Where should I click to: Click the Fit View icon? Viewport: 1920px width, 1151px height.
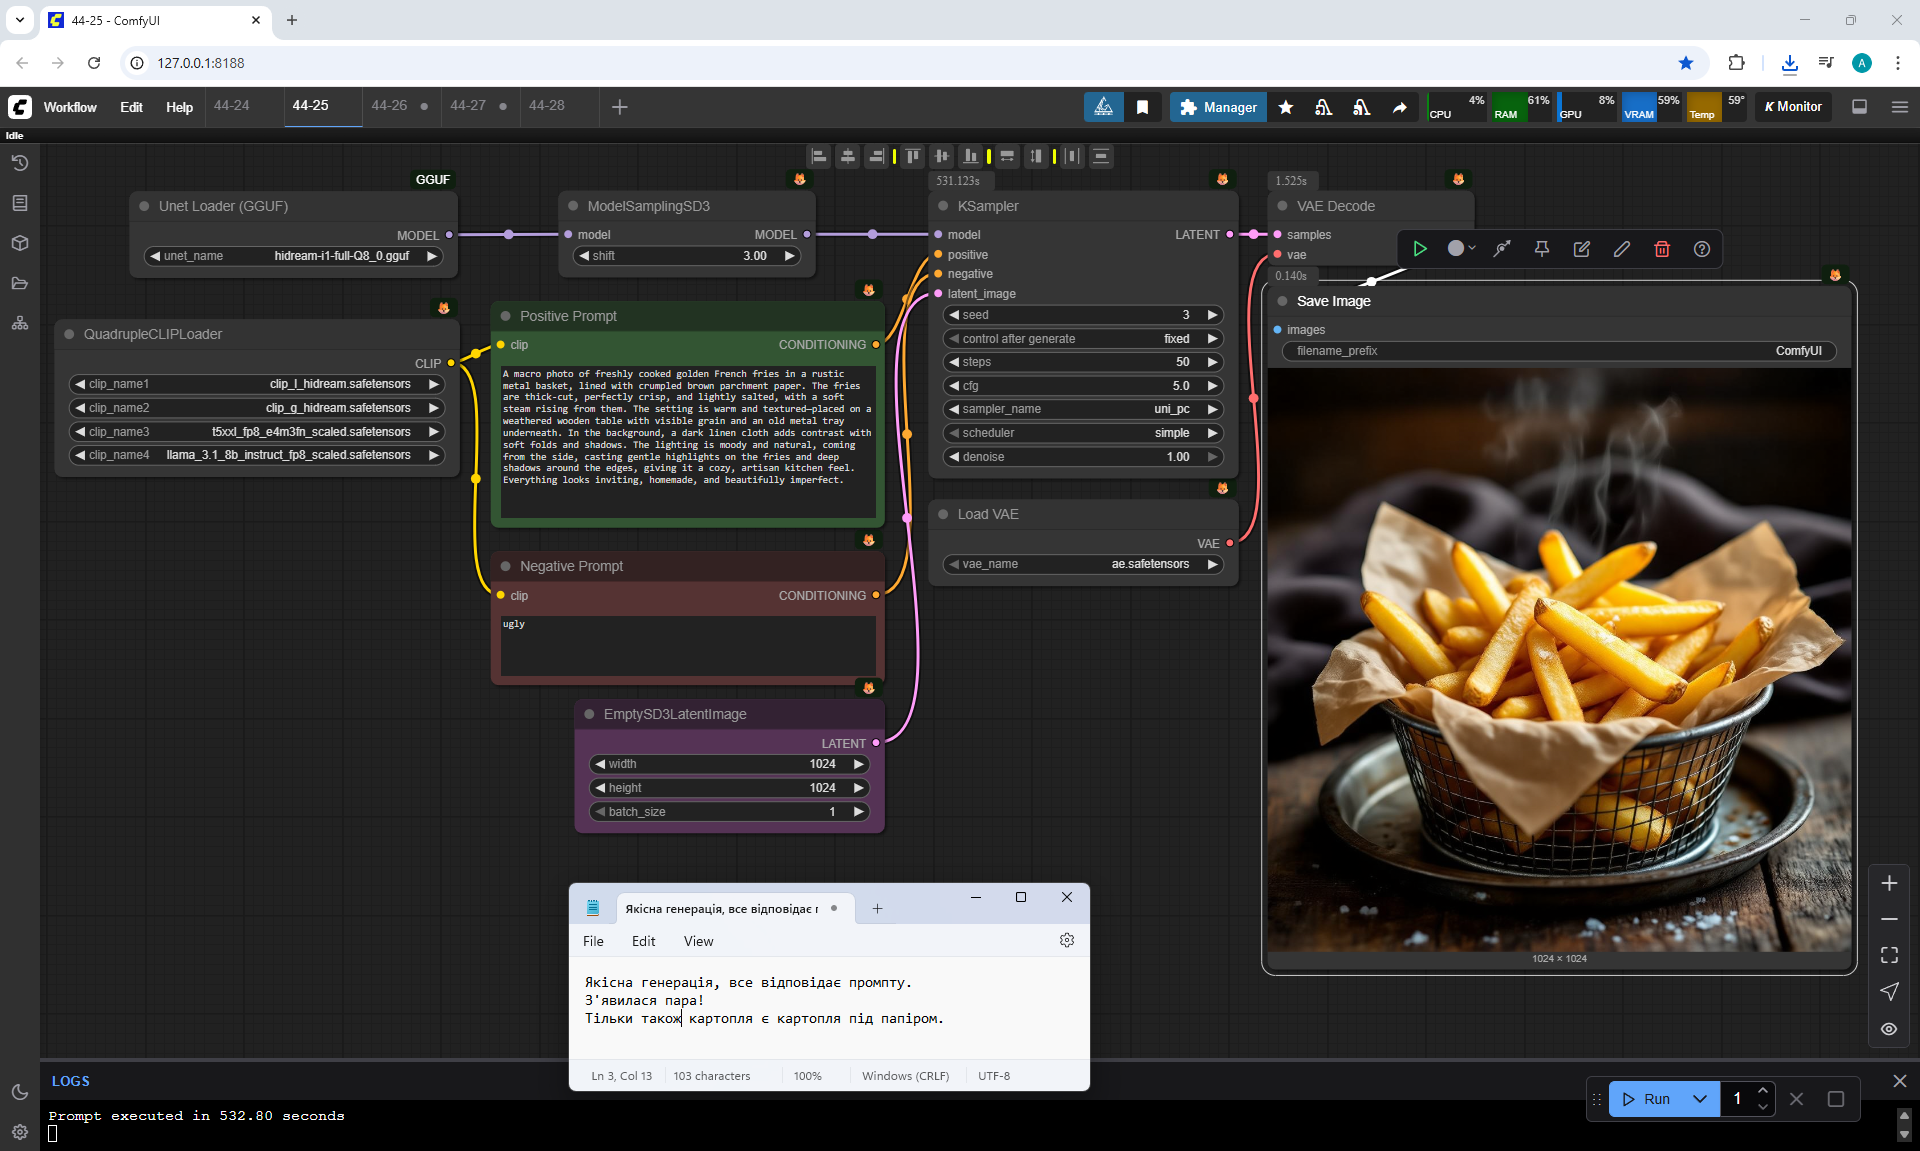(1888, 955)
